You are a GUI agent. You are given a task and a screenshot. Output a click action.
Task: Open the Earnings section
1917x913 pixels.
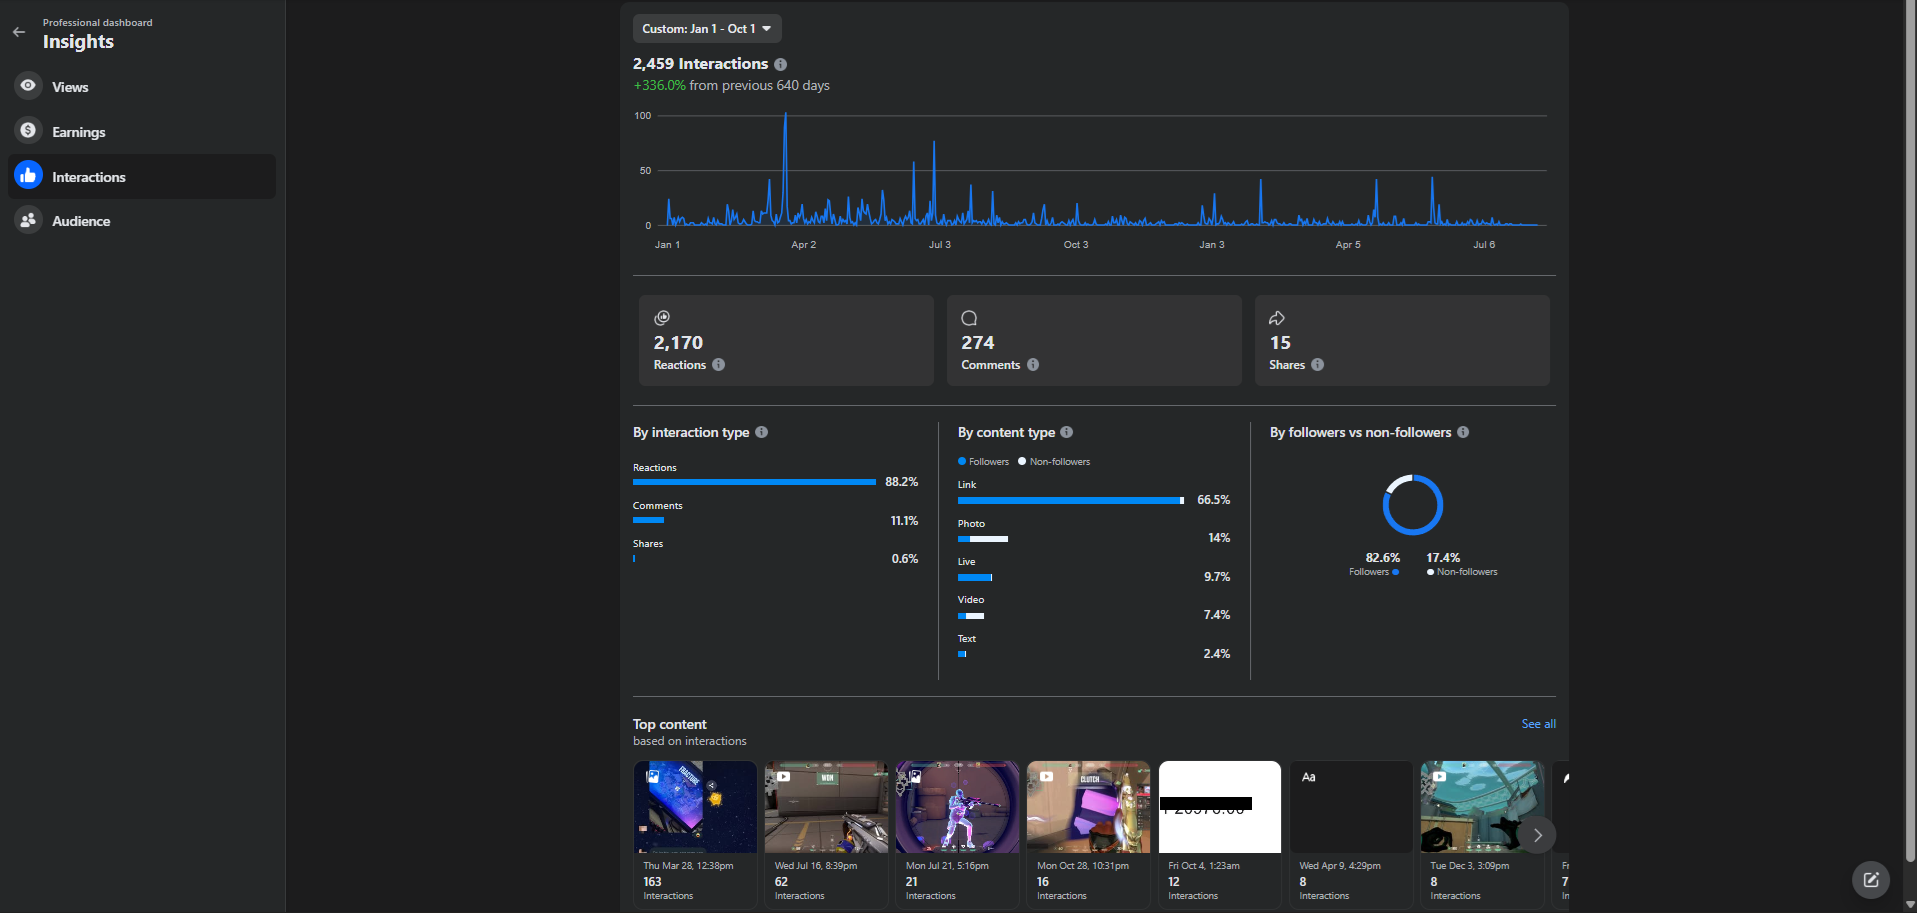click(78, 132)
